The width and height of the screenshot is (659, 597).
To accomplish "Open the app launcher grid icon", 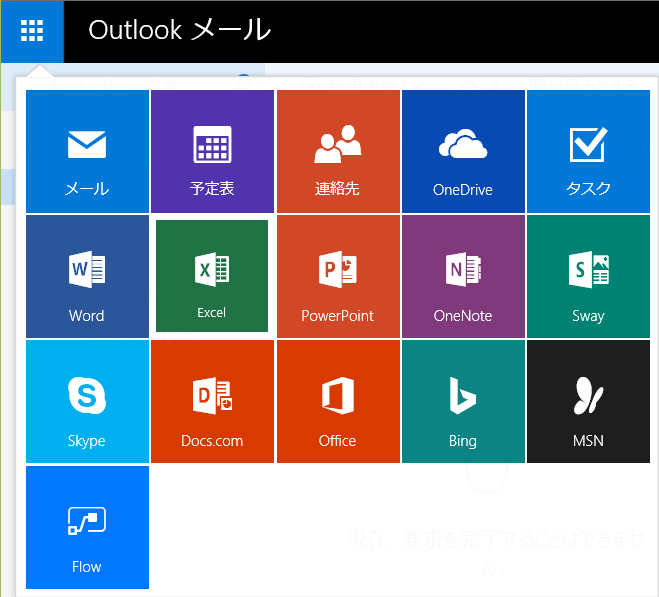I will tap(32, 31).
